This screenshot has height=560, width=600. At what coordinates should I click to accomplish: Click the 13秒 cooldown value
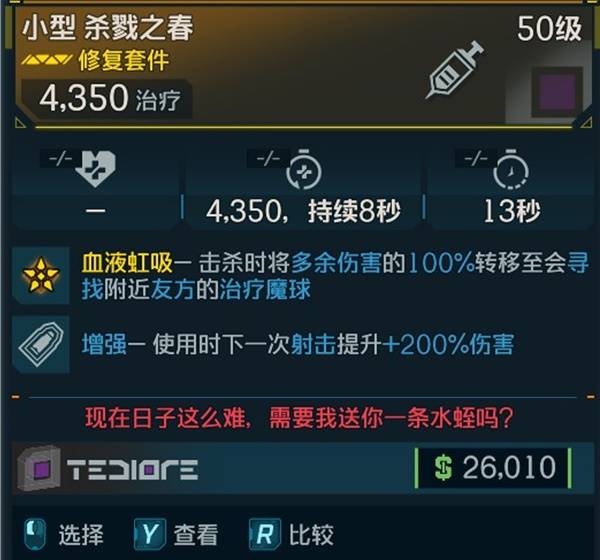click(512, 211)
